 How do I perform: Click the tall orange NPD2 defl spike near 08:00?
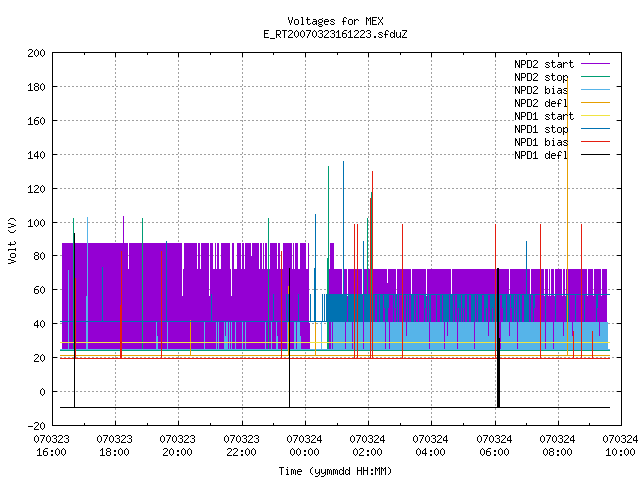click(x=567, y=216)
